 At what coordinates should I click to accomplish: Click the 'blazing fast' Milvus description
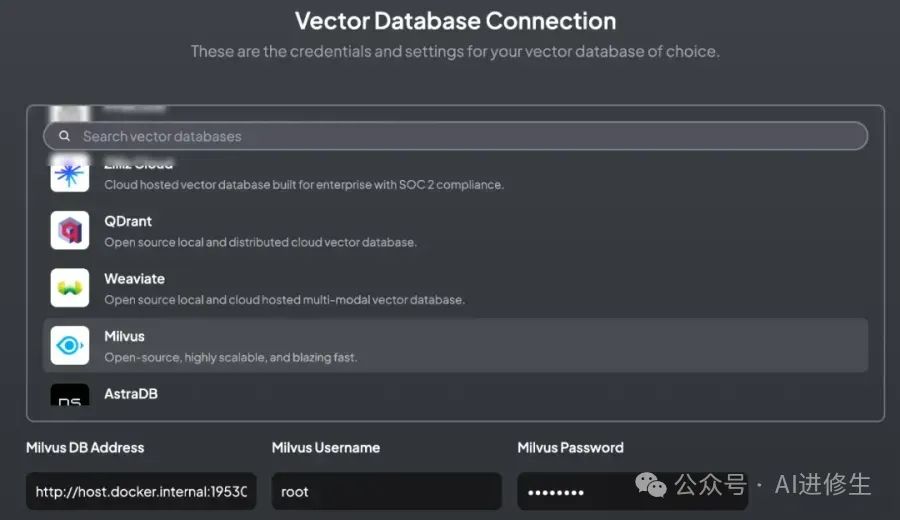tap(230, 357)
